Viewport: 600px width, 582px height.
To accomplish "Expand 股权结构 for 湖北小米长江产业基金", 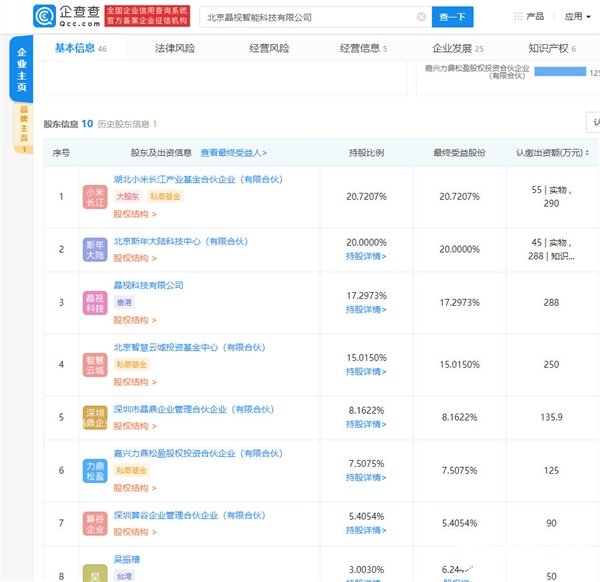I will tap(135, 214).
